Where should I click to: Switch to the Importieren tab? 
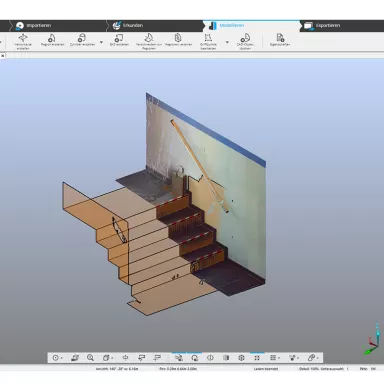(x=33, y=25)
